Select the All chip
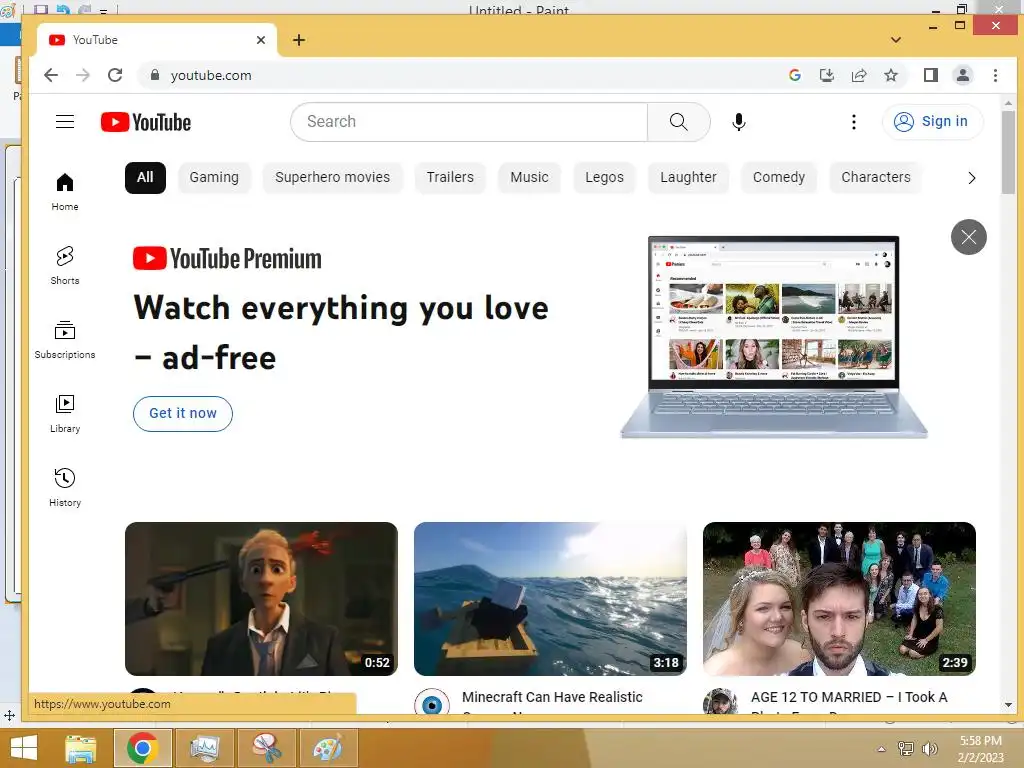Image resolution: width=1024 pixels, height=768 pixels. coord(145,178)
